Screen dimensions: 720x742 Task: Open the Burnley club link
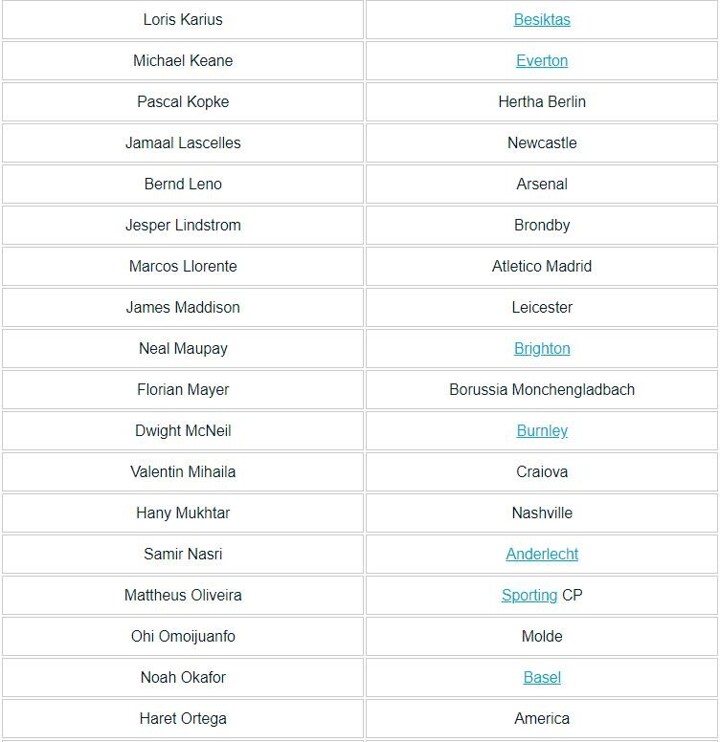[542, 431]
